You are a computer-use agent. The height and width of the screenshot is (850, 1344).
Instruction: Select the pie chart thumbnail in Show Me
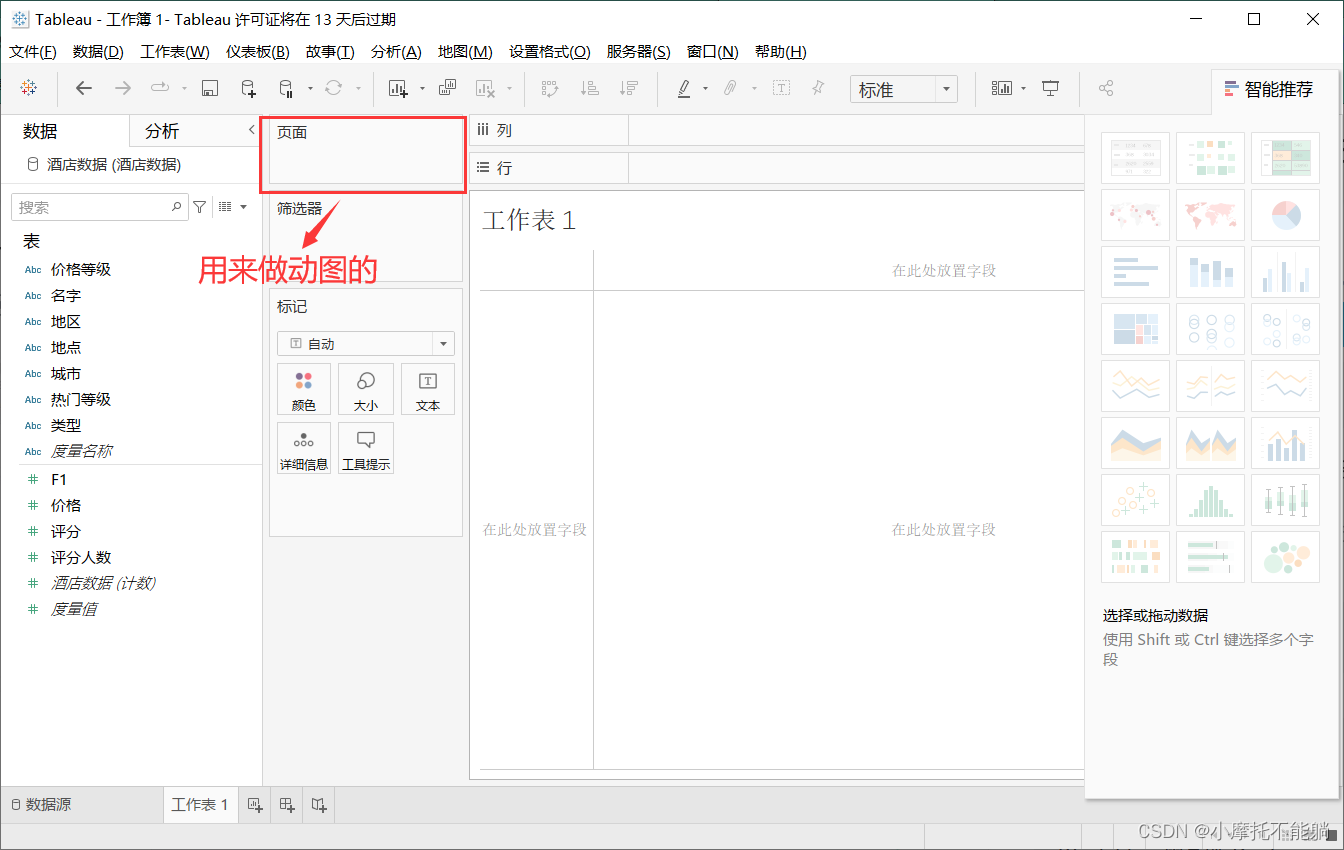pyautogui.click(x=1285, y=215)
